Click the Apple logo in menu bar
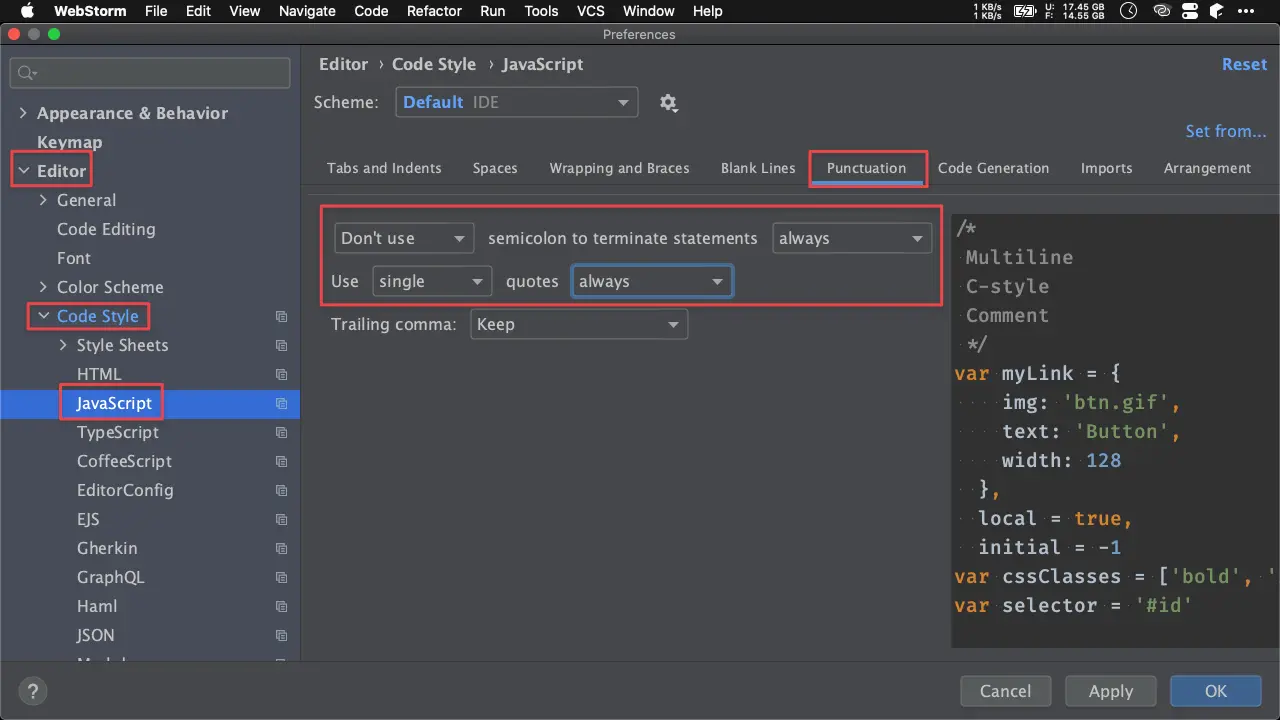The width and height of the screenshot is (1280, 720). tap(26, 11)
